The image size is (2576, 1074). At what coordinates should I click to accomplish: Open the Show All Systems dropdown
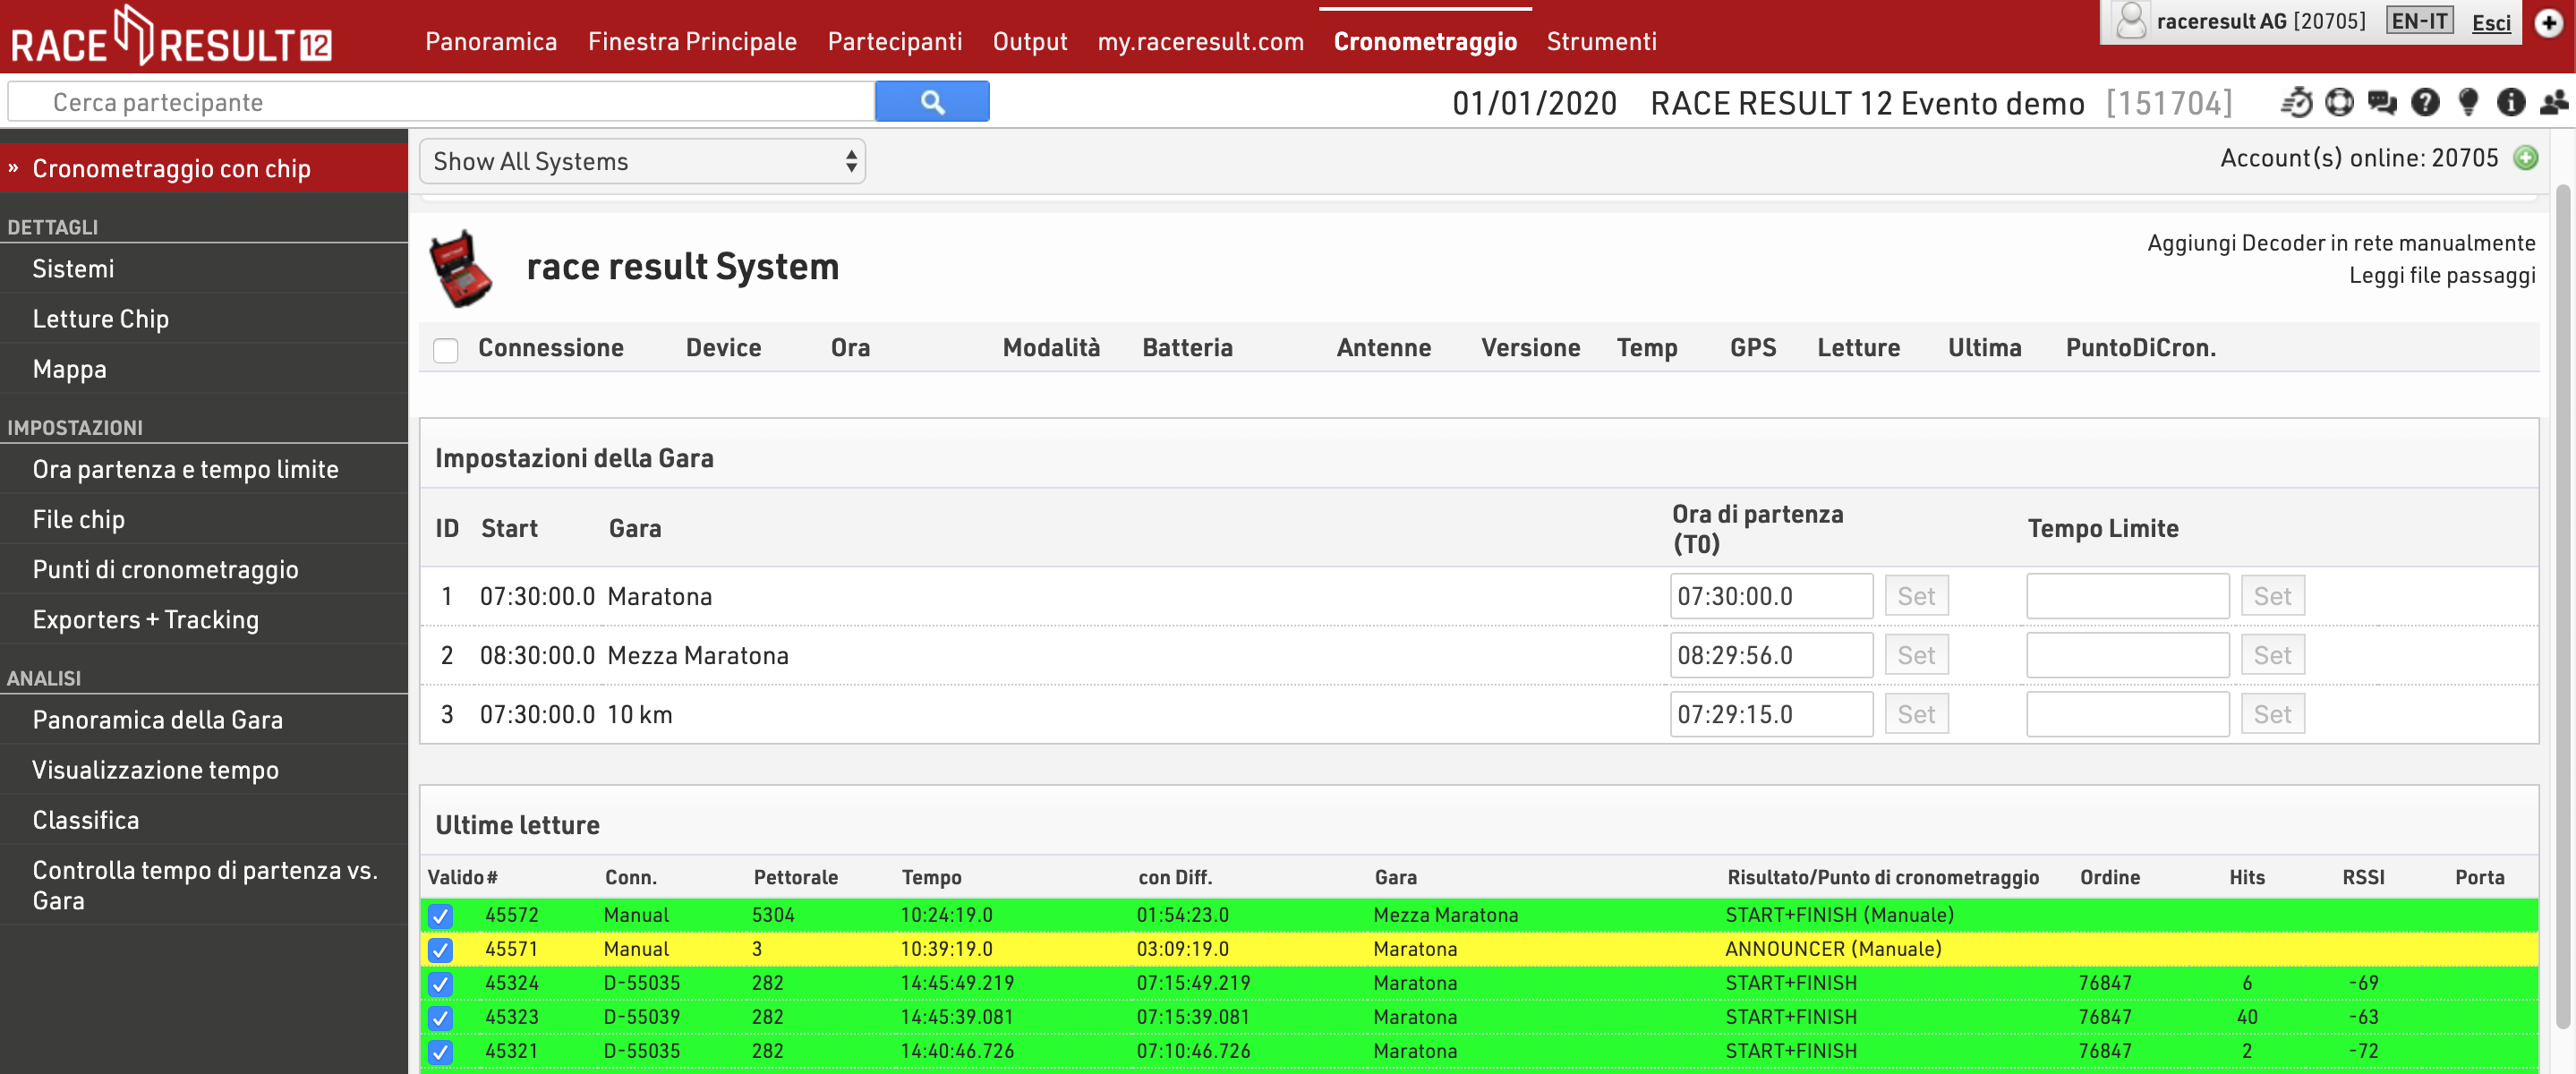642,161
